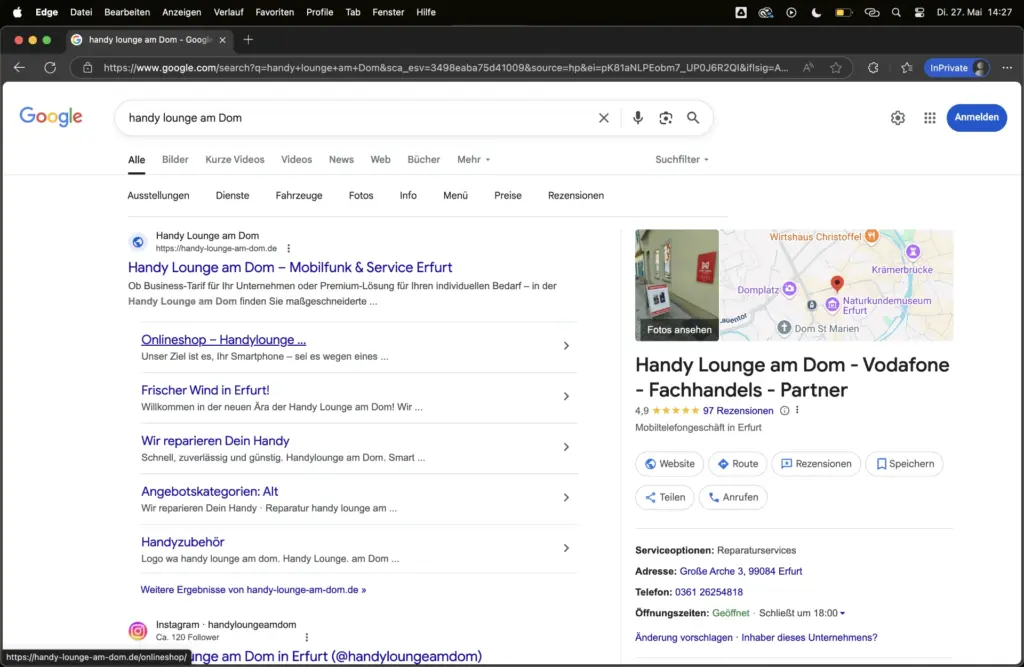Screen dimensions: 1024x667
Task: Click into the Google search field
Action: point(350,118)
